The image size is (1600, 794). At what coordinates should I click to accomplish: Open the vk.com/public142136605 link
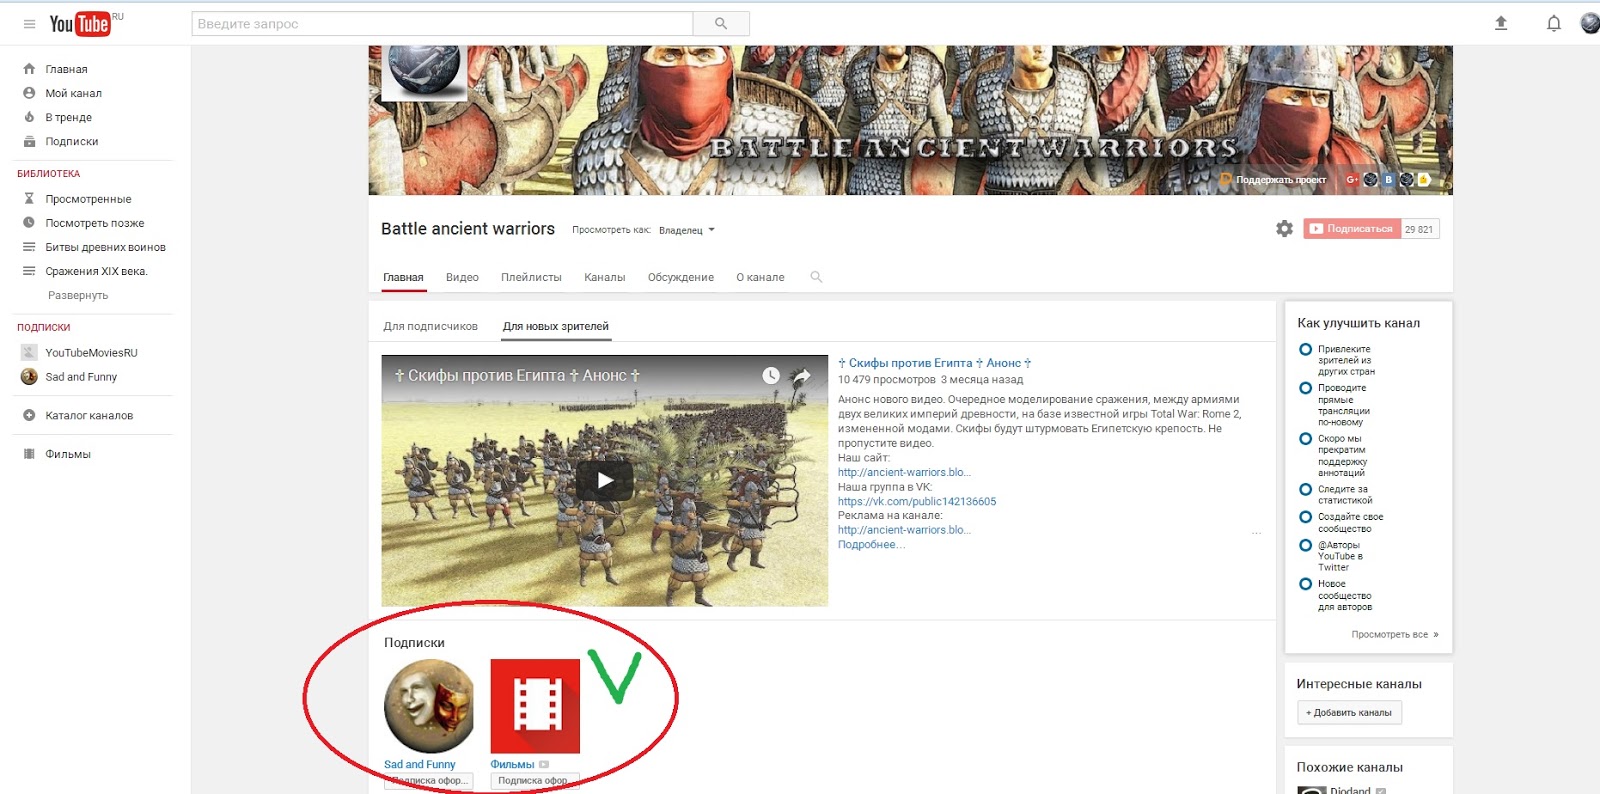click(917, 501)
